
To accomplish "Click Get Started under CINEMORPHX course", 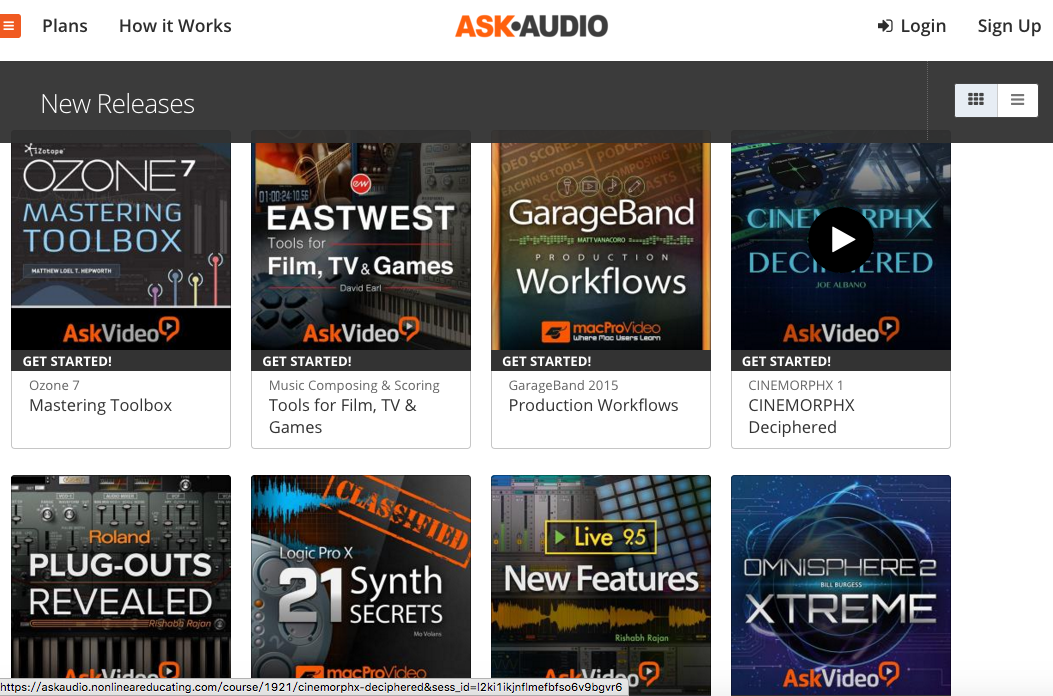I will click(x=786, y=361).
